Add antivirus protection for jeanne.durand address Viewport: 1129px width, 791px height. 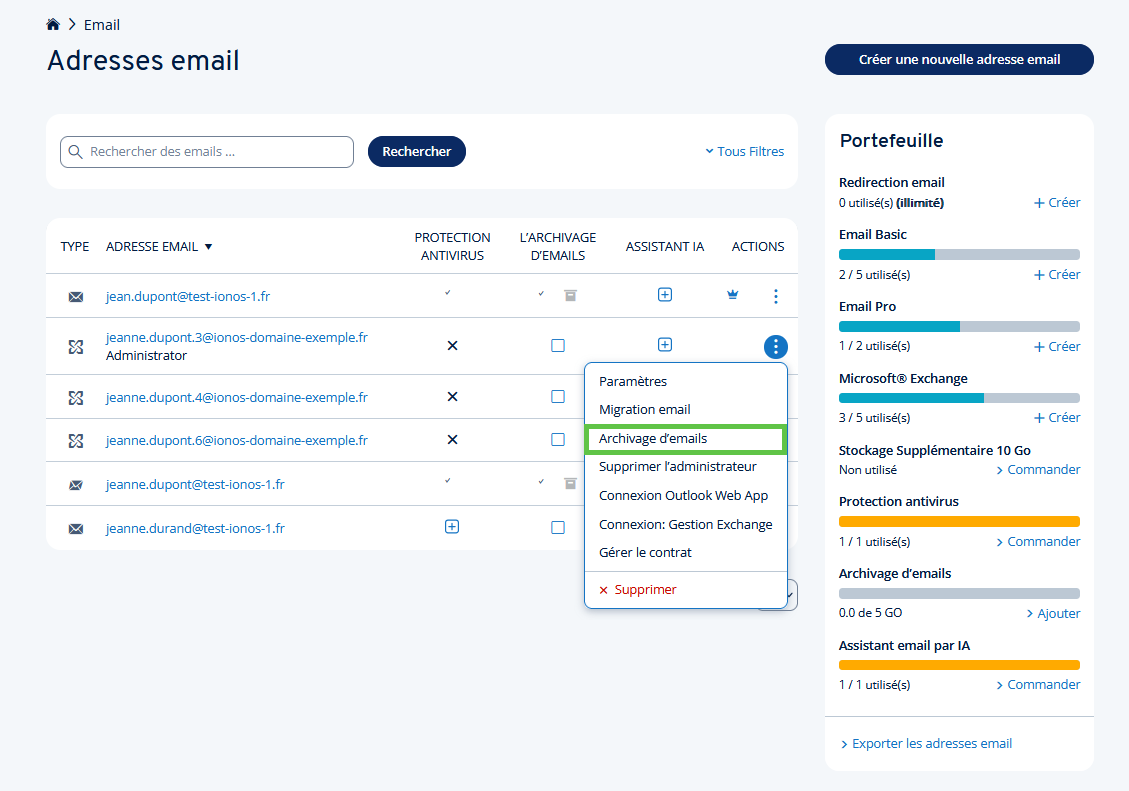452,527
